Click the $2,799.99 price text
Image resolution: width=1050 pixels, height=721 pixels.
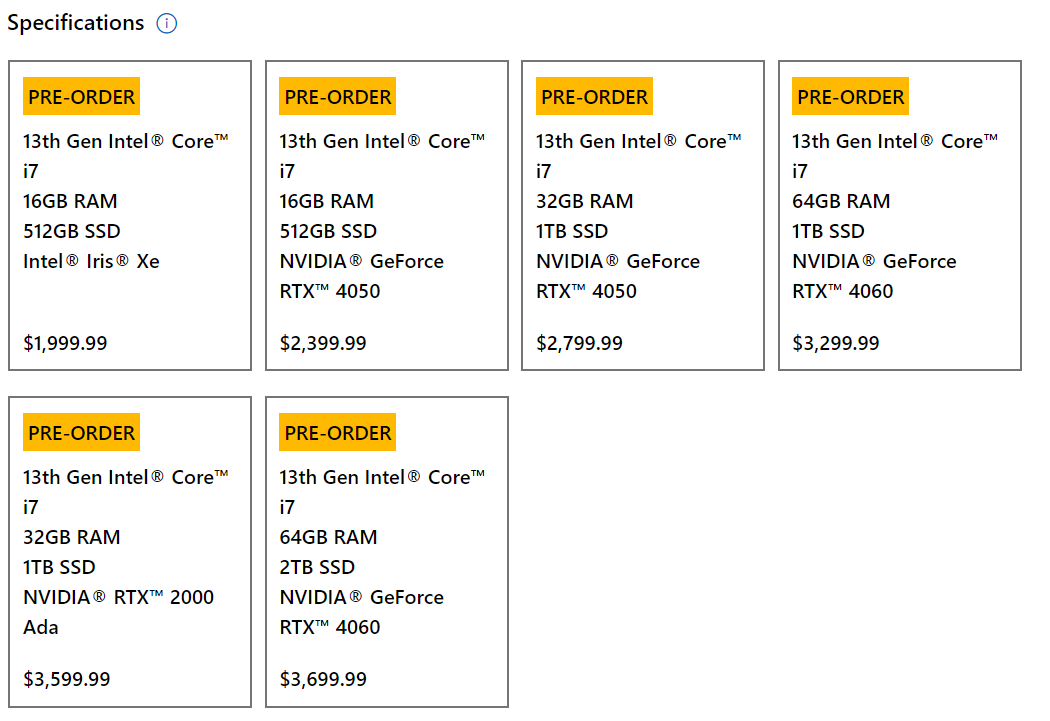579,343
